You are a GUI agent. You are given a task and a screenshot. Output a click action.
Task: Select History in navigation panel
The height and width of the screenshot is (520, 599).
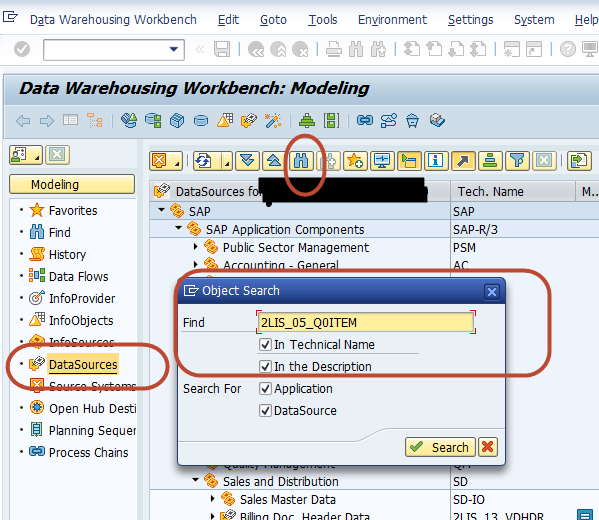67,254
